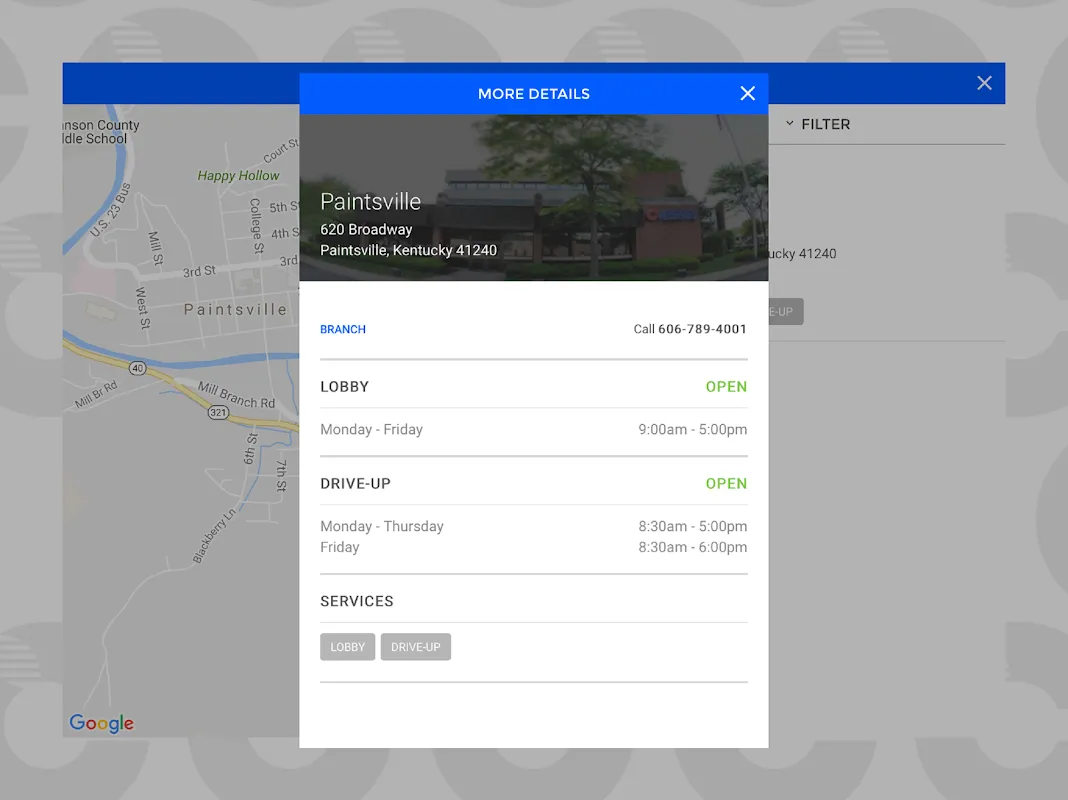Close the branch locator panel behind
Screen dimensions: 1068x800
coord(984,83)
